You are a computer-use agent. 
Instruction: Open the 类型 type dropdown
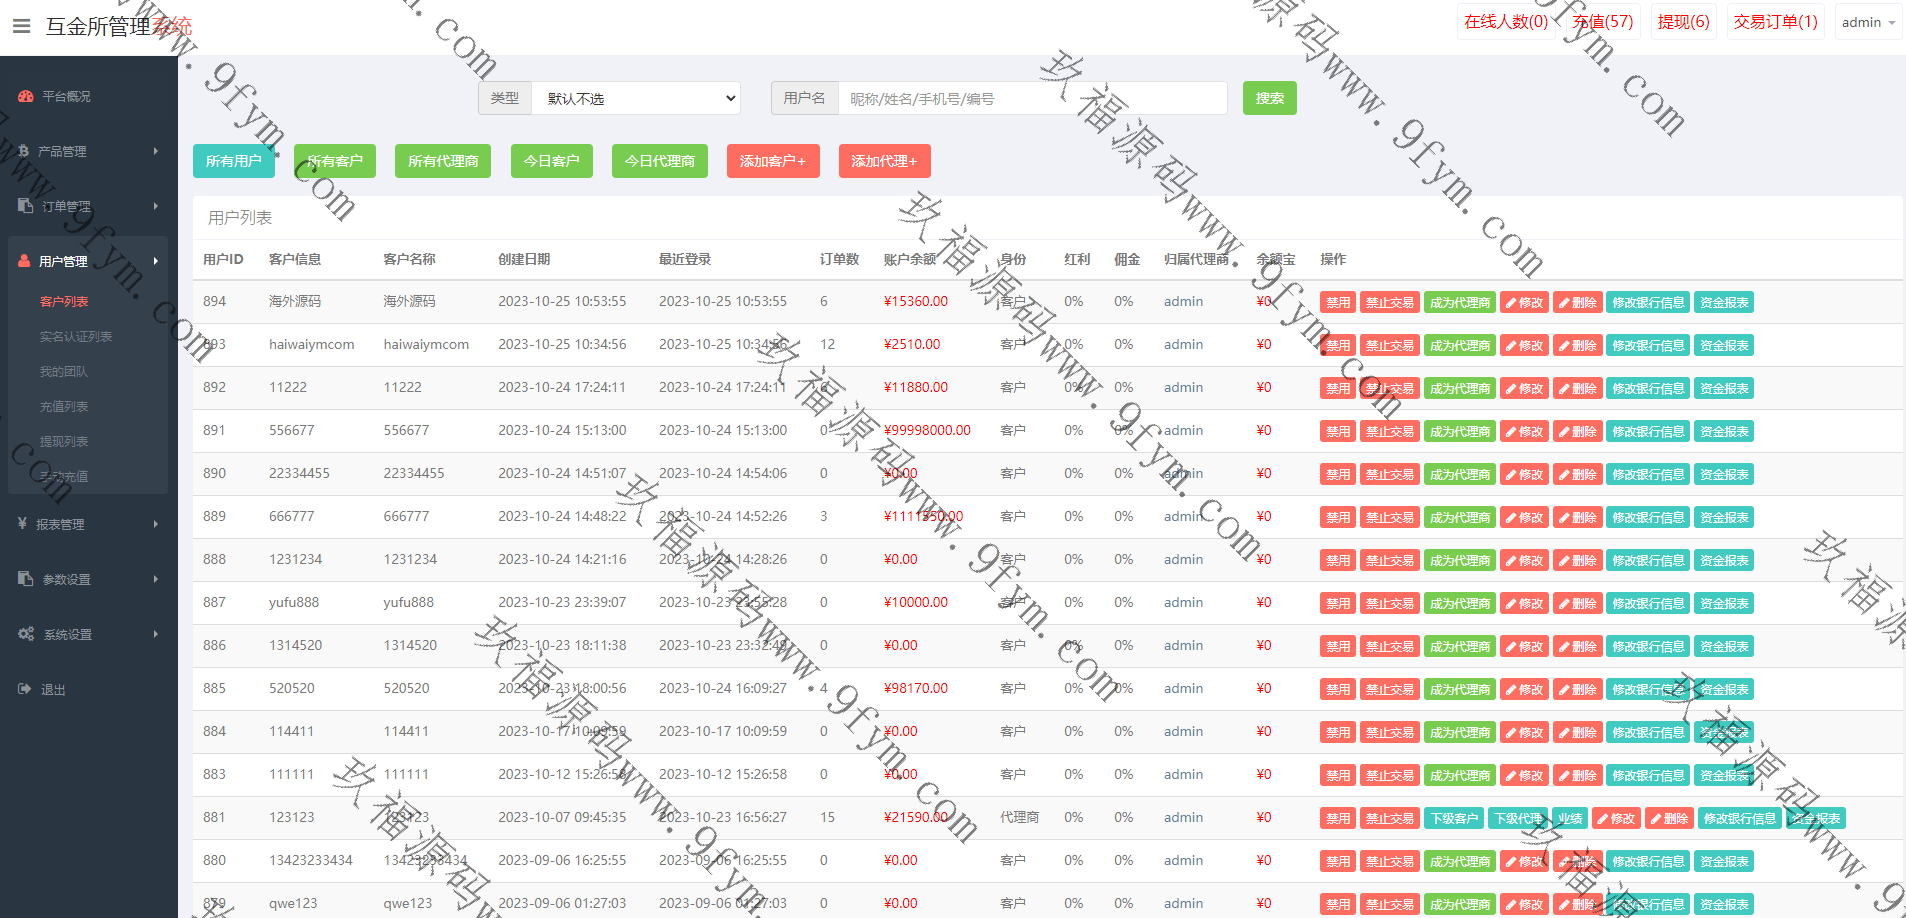coord(636,98)
